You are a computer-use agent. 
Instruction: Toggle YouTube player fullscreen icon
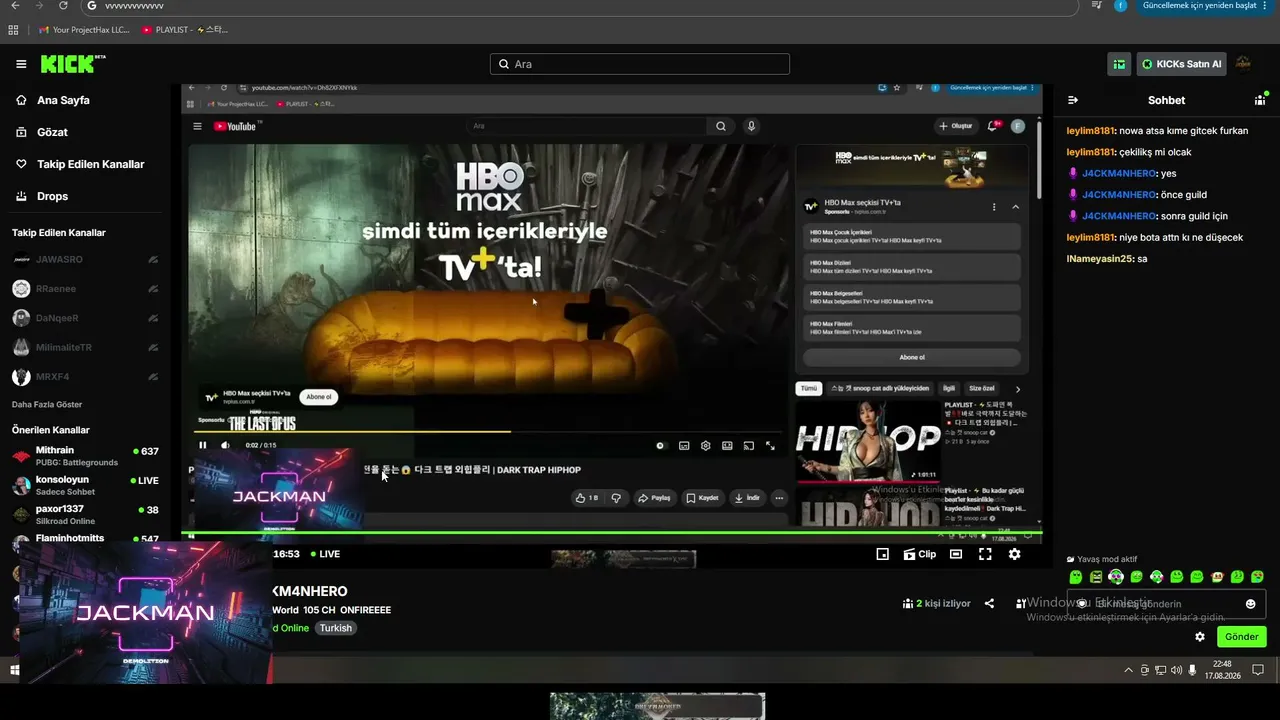pos(770,445)
